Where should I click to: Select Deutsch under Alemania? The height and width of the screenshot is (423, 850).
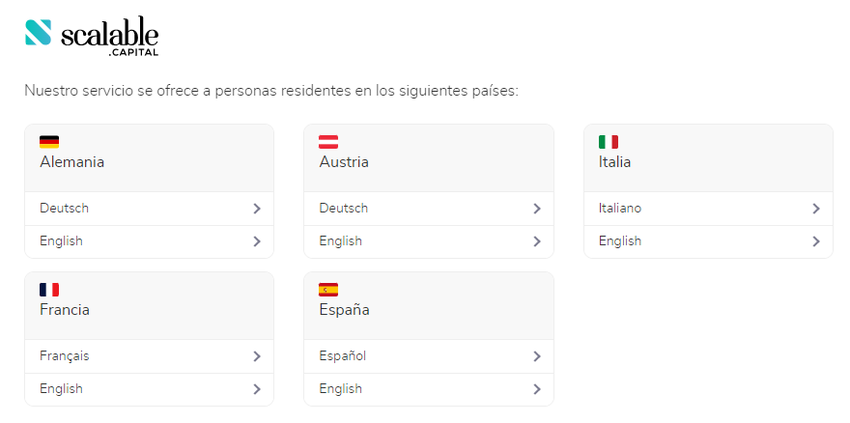tap(64, 208)
